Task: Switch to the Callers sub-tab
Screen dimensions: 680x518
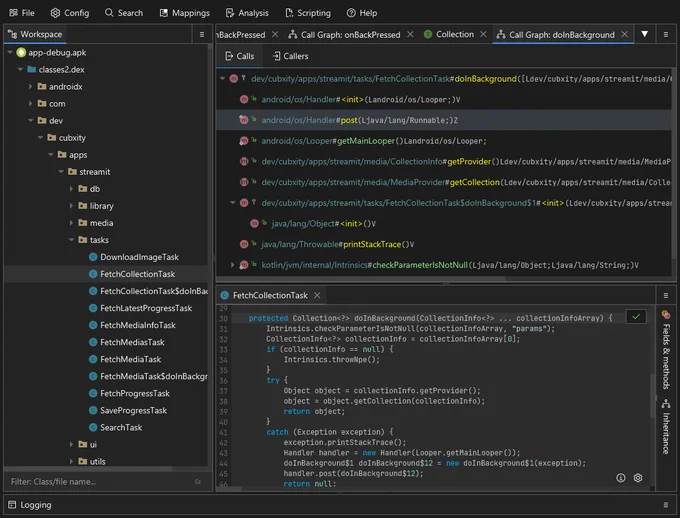Action: 290,56
